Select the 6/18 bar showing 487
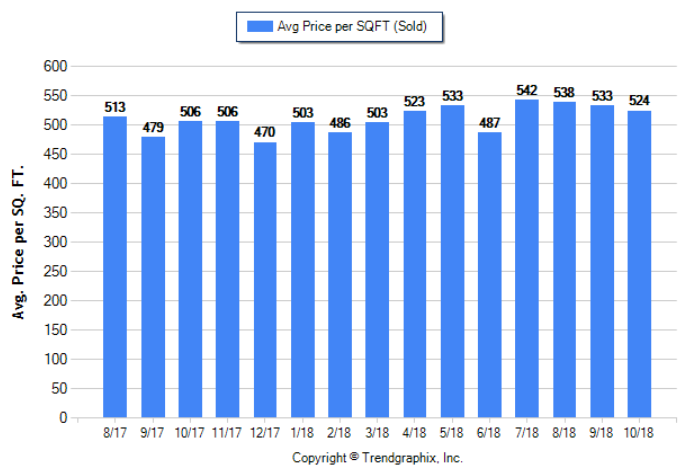 (490, 275)
